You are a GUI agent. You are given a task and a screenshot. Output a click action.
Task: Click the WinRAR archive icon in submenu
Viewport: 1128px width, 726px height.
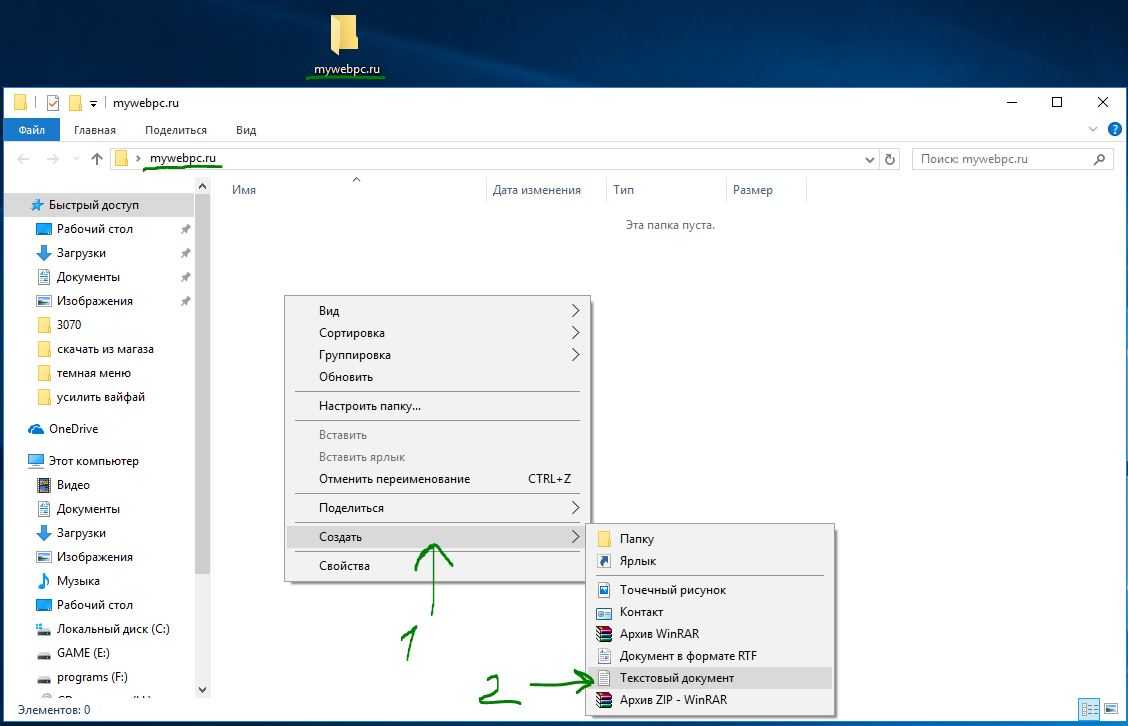[603, 634]
